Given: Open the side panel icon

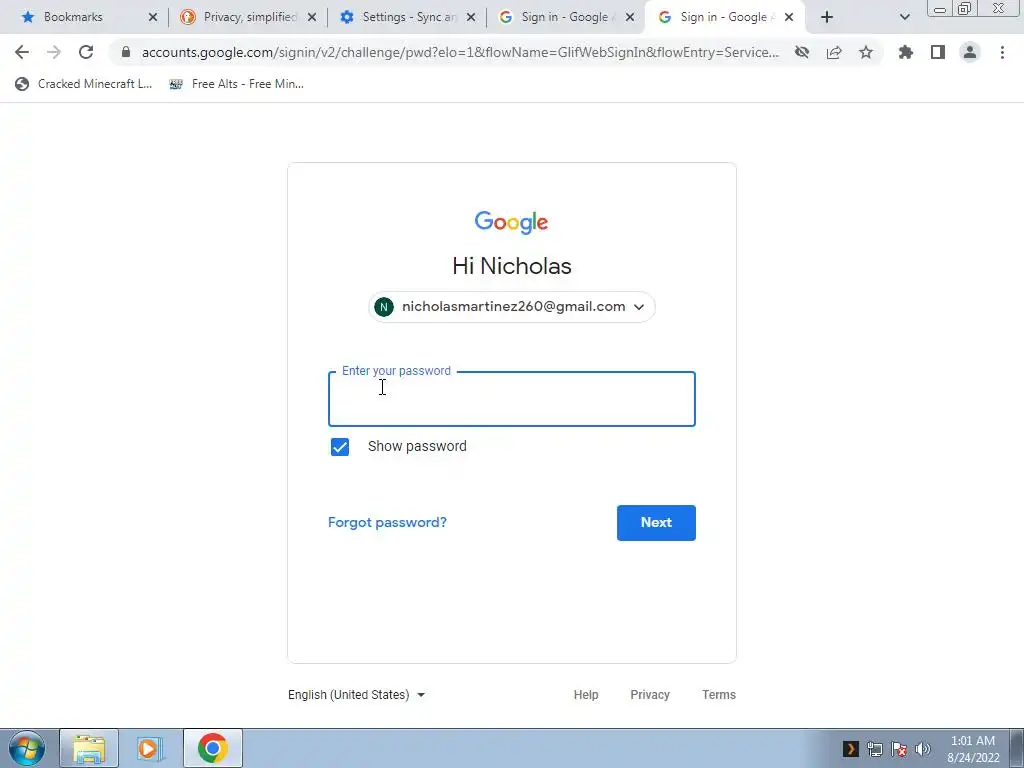Looking at the screenshot, I should (x=938, y=52).
